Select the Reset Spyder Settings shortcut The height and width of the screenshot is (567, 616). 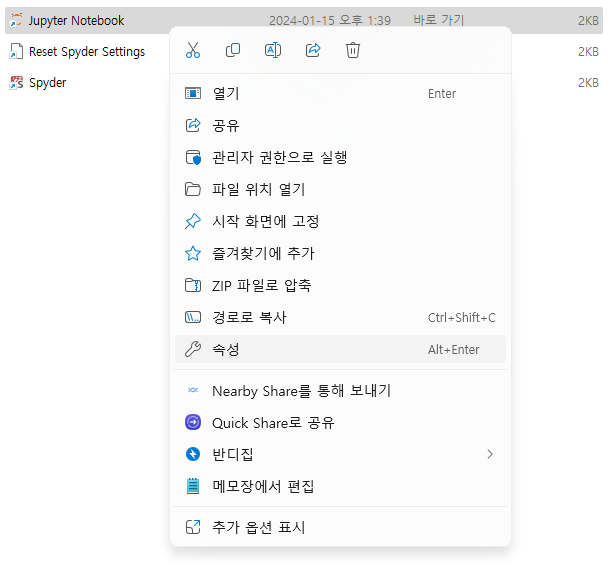[87, 51]
